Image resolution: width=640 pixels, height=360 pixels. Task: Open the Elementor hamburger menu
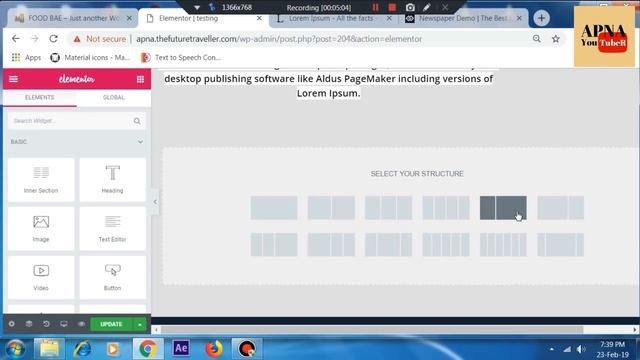tap(13, 79)
